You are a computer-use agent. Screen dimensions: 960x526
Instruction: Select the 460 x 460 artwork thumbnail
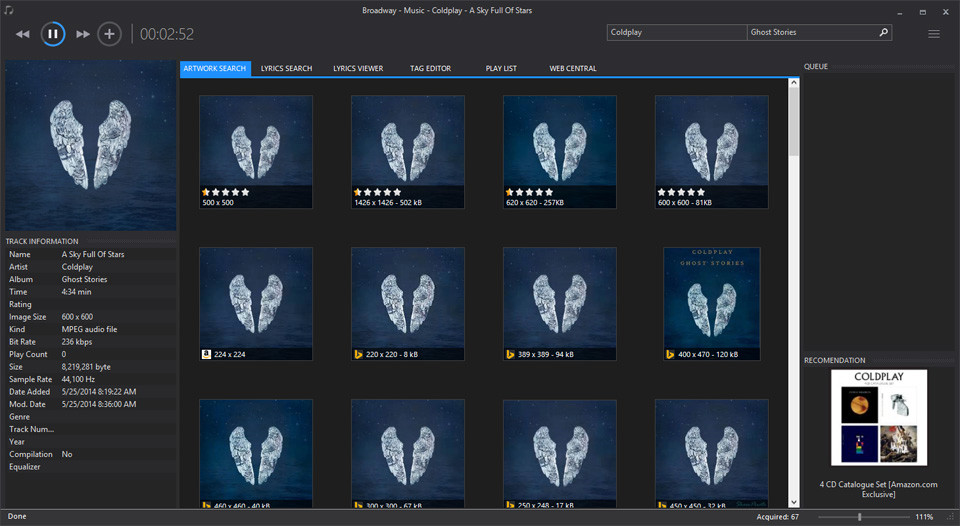point(256,453)
